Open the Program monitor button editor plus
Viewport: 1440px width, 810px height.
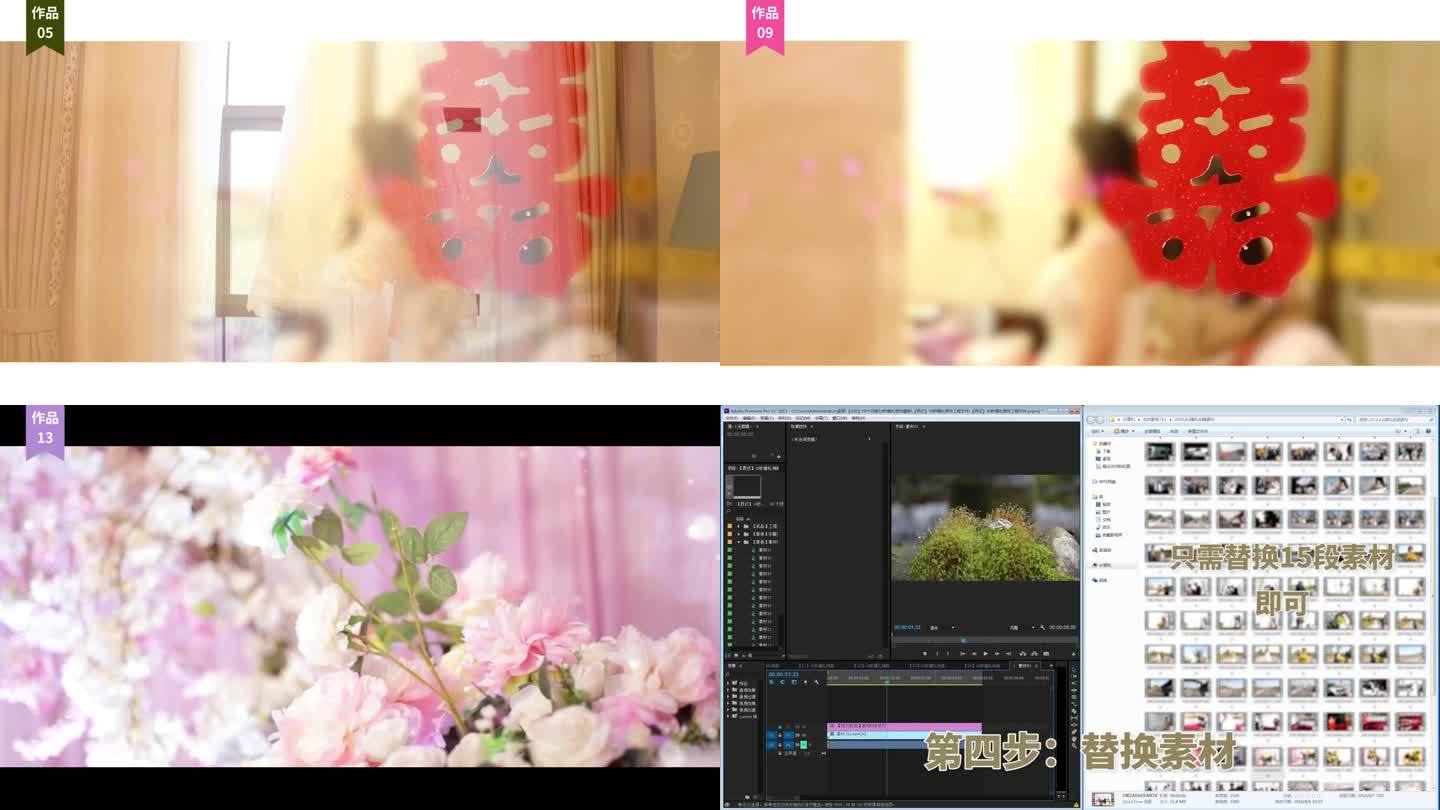[x=1074, y=654]
